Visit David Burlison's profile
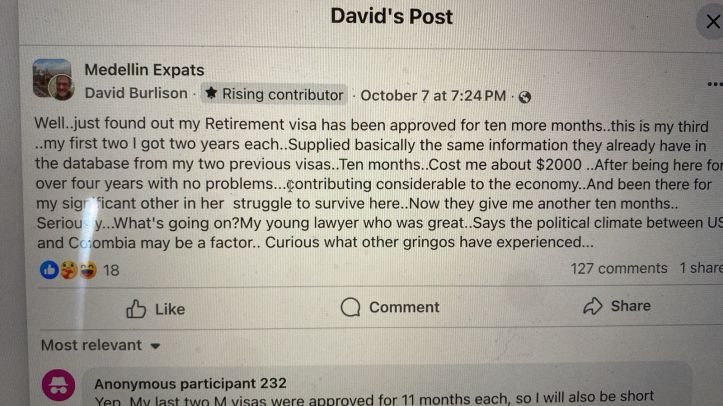This screenshot has height=406, width=723. click(136, 94)
